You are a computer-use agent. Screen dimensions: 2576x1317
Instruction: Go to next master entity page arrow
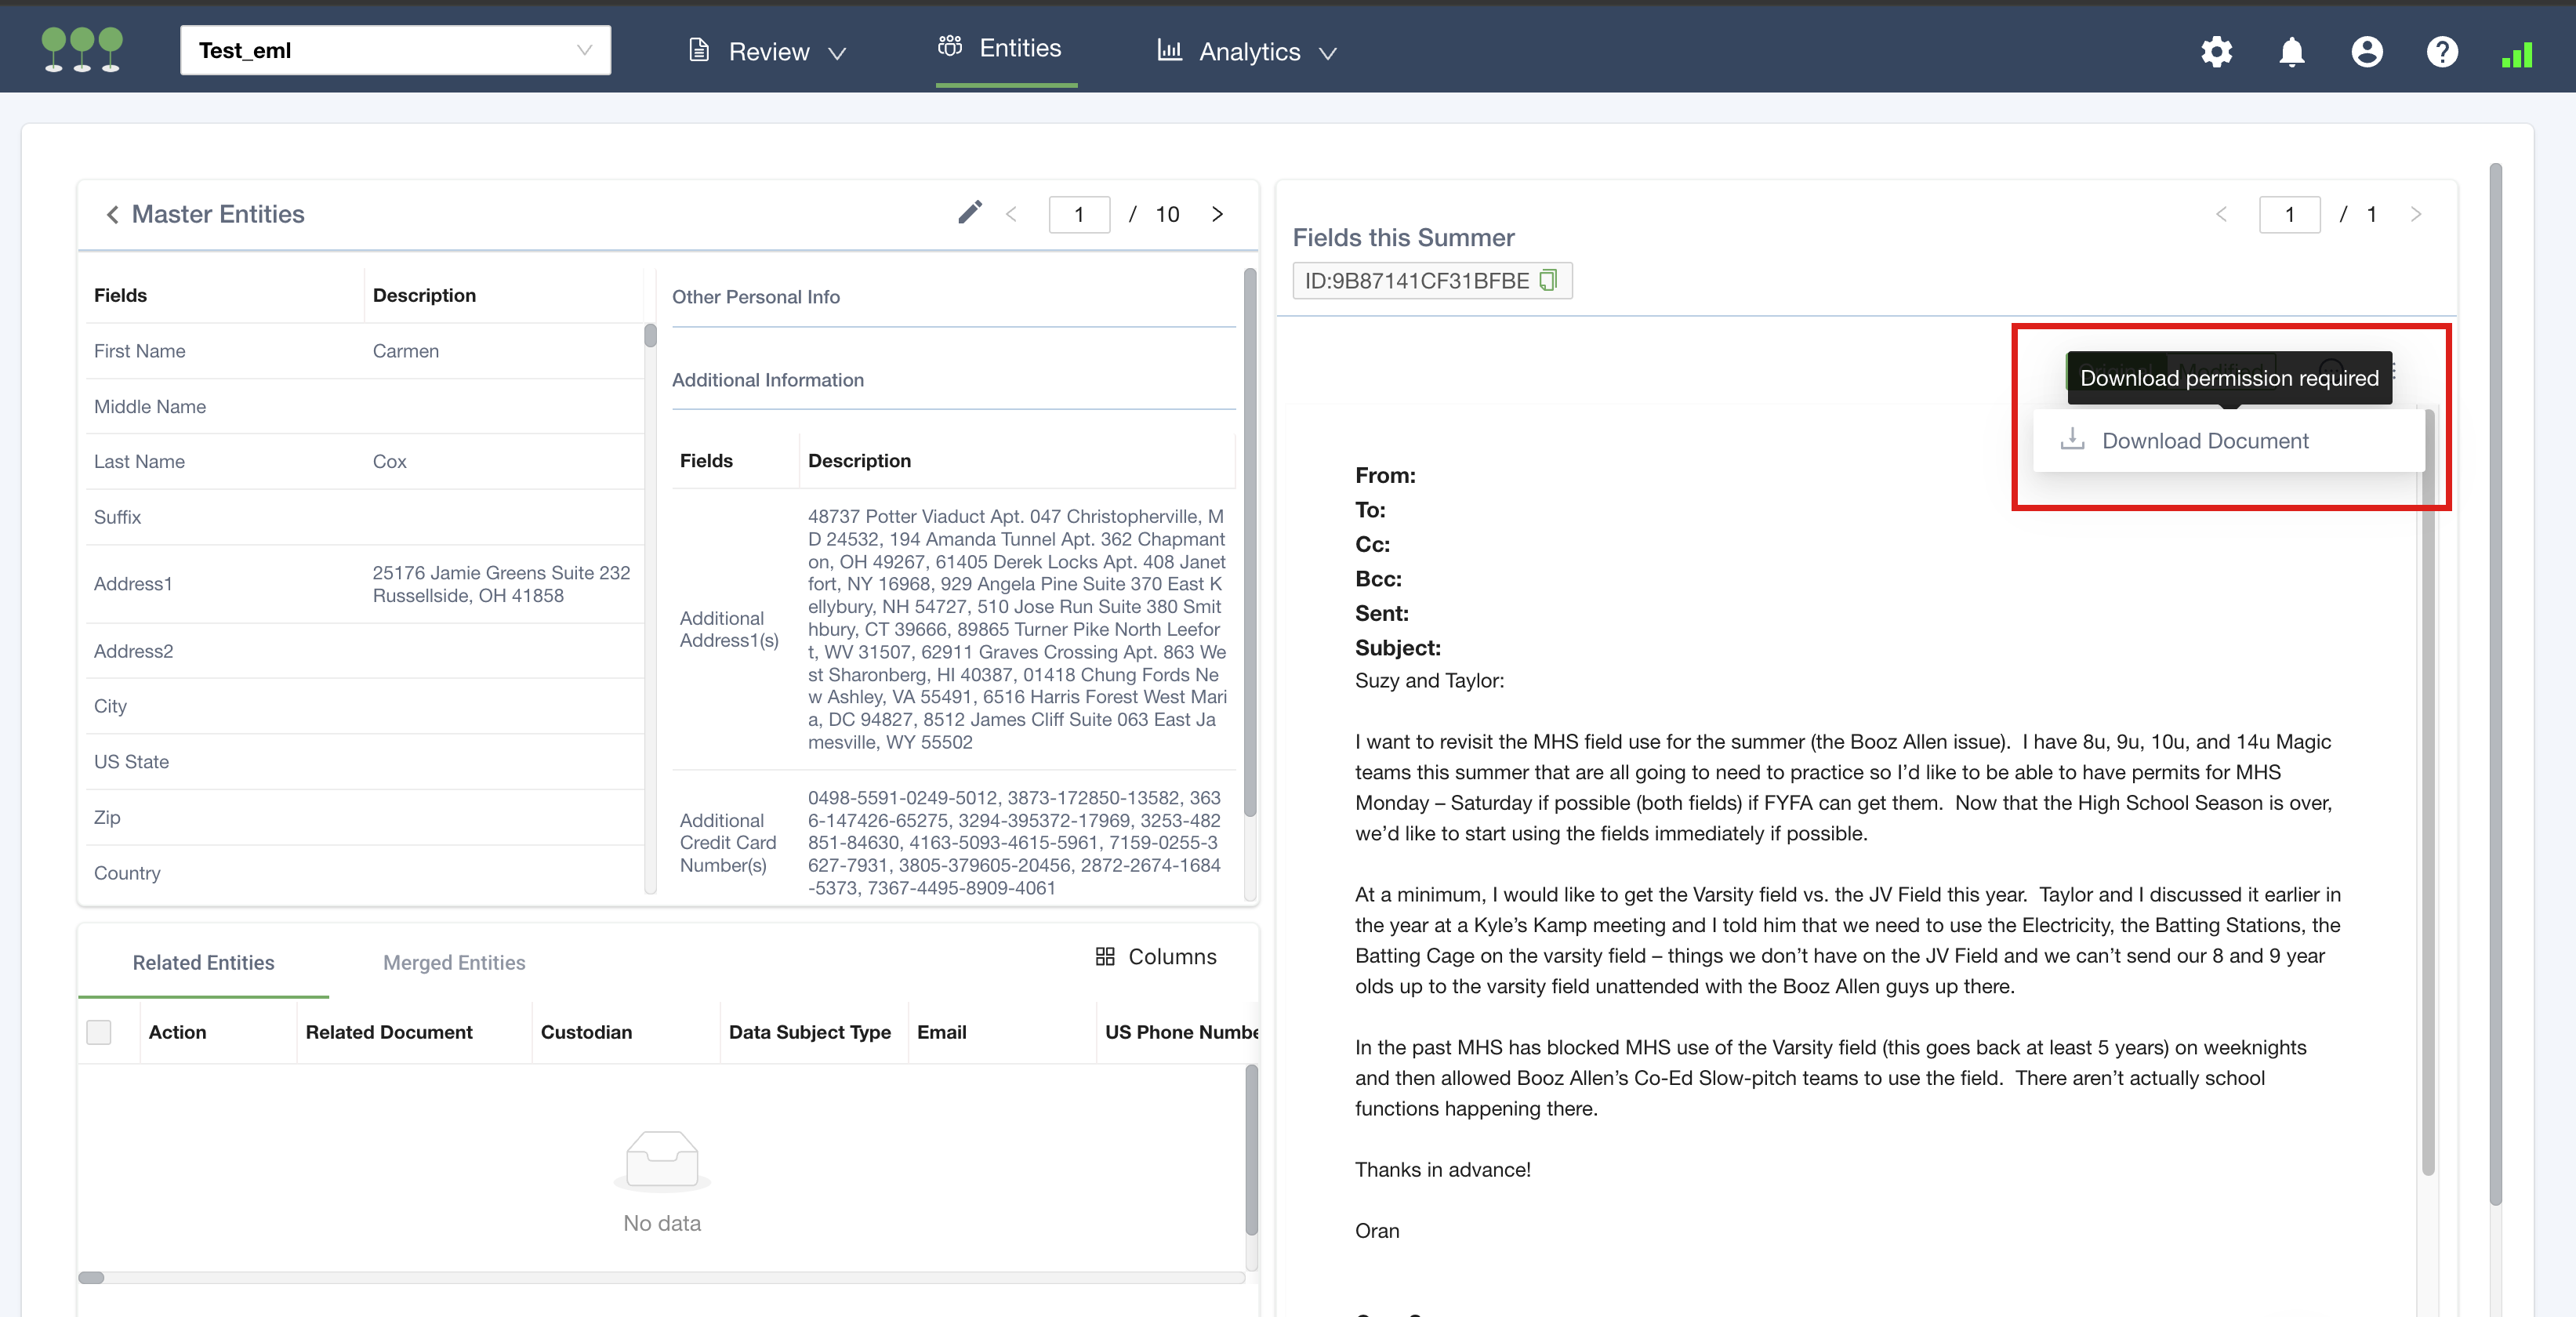1217,214
